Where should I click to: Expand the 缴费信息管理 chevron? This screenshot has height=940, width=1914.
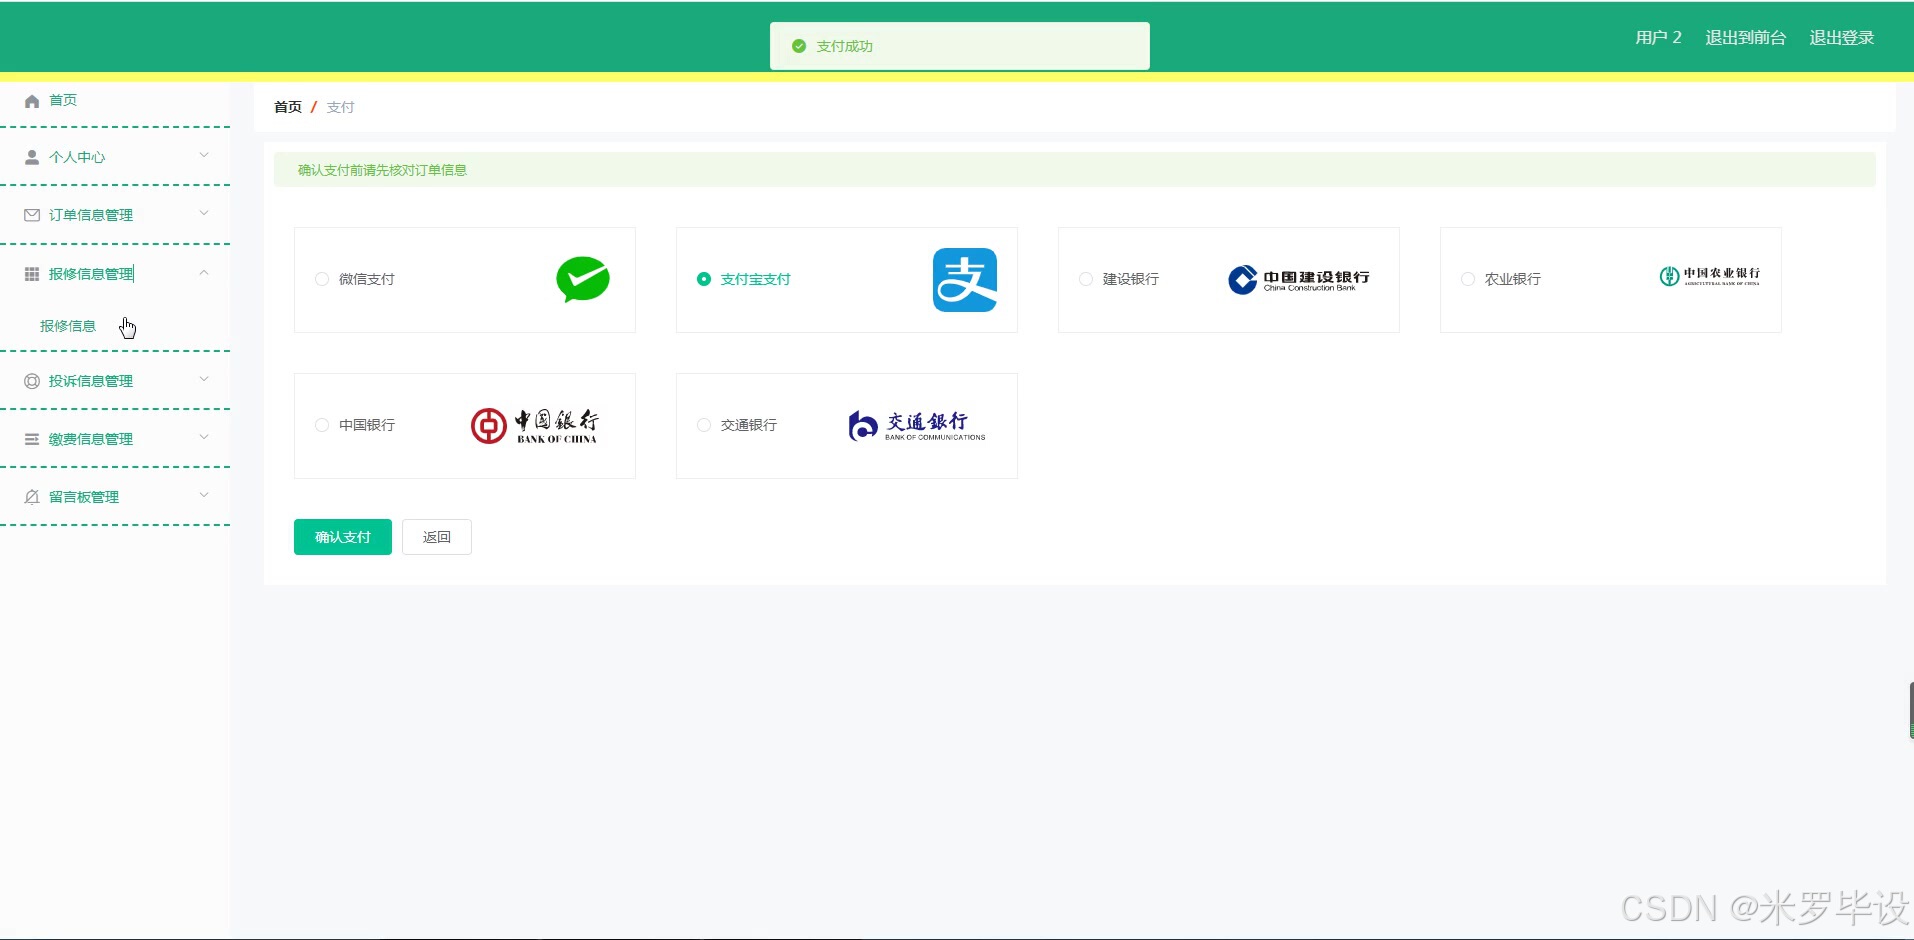204,437
